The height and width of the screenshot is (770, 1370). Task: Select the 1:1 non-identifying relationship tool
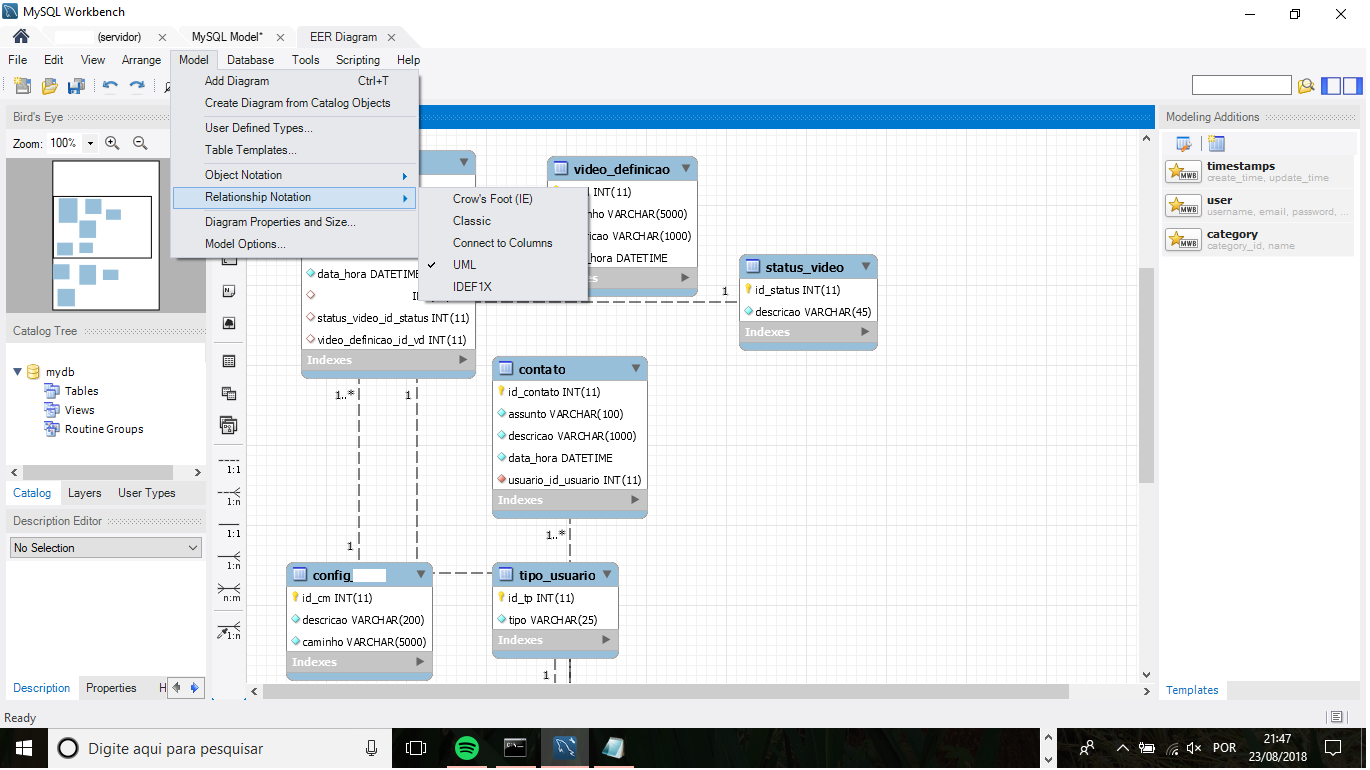tap(230, 464)
